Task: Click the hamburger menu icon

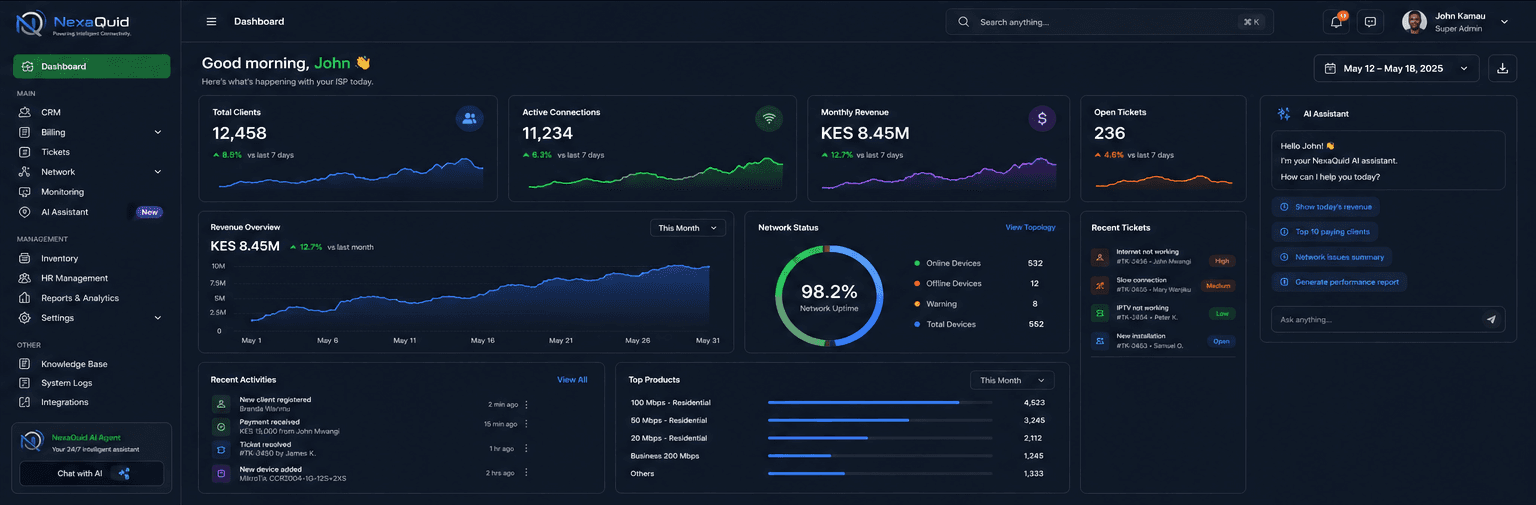Action: point(211,21)
